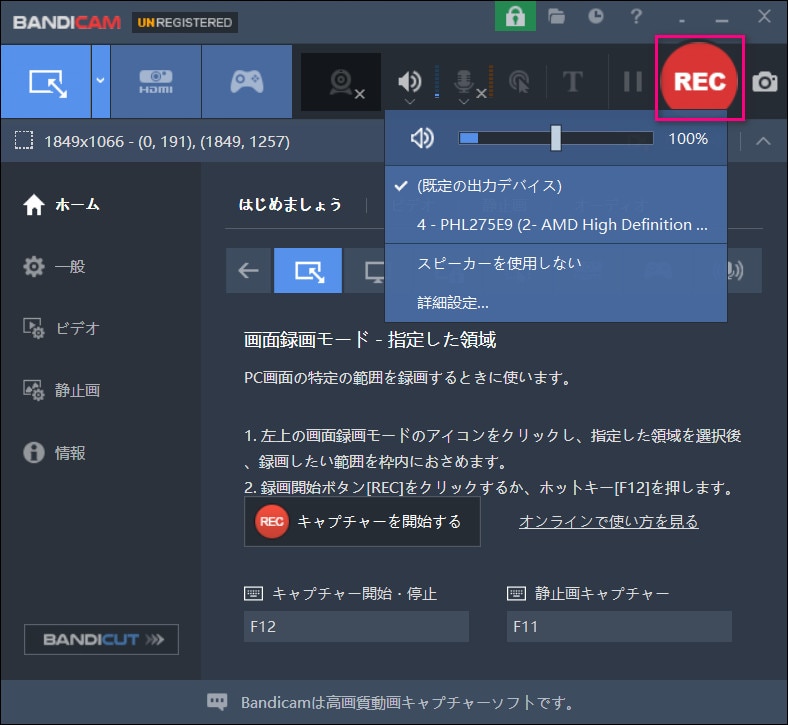Viewport: 788px width, 725px height.
Task: Switch to はじめましょう tab
Action: coord(290,204)
